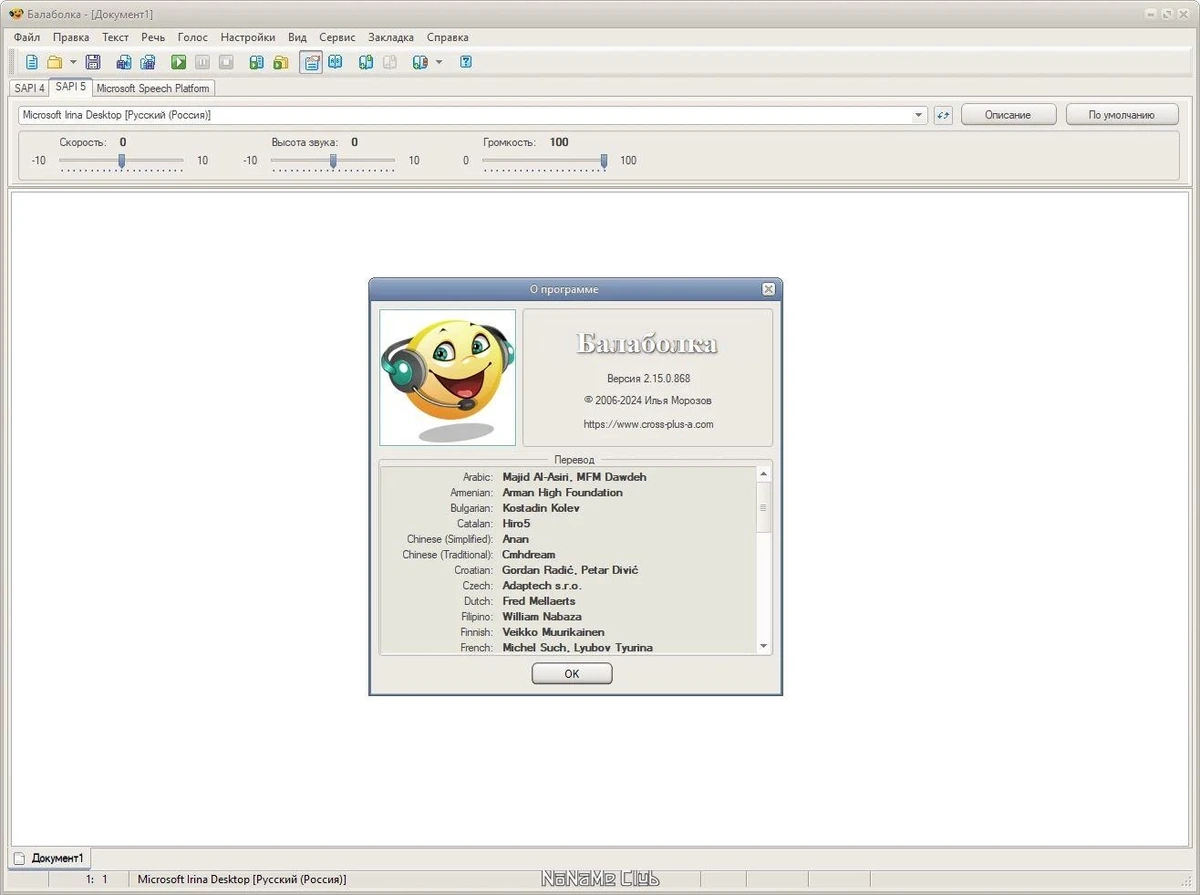Expand the arrow next to the Open icon
This screenshot has height=895, width=1200.
click(72, 62)
